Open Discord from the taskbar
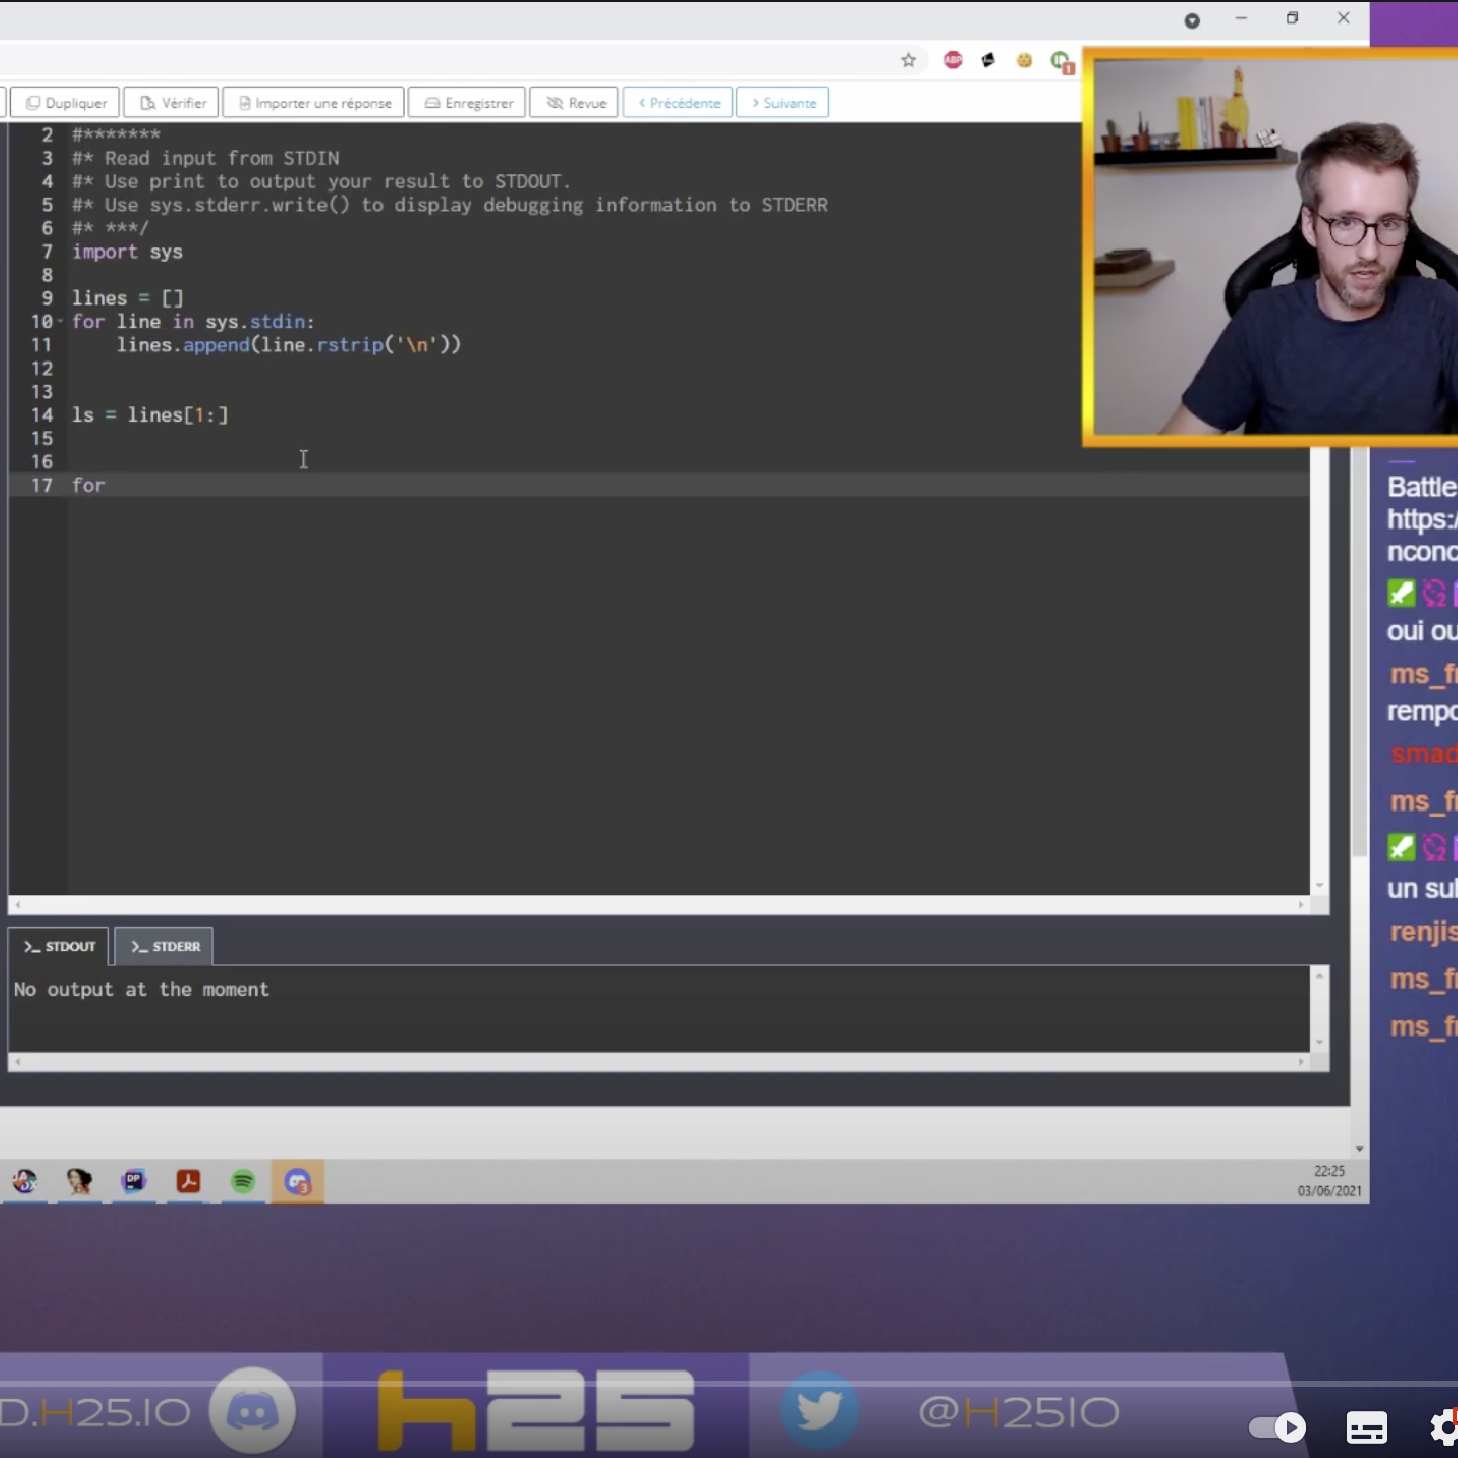 click(298, 1182)
